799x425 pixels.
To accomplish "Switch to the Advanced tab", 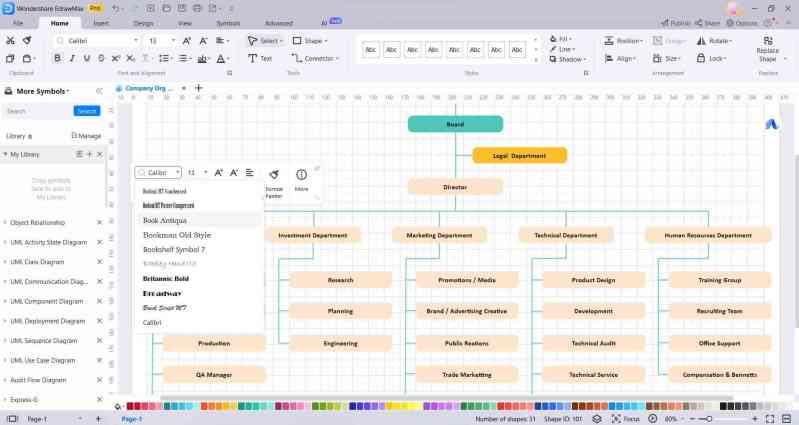I will coord(279,23).
